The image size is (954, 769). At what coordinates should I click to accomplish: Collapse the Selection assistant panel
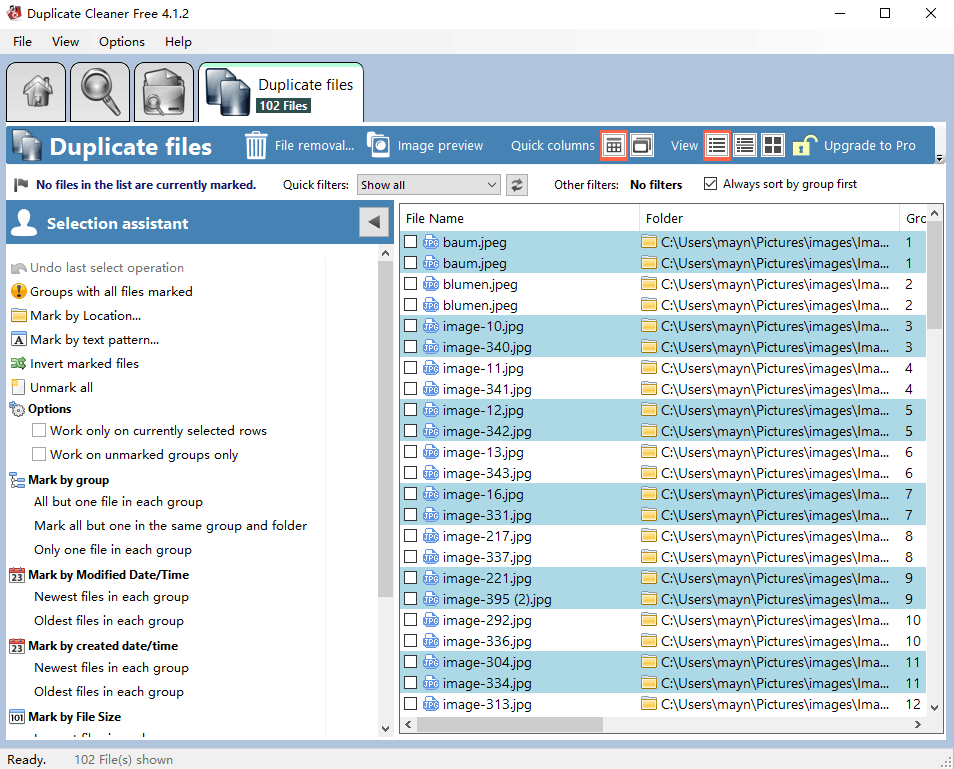pyautogui.click(x=374, y=223)
